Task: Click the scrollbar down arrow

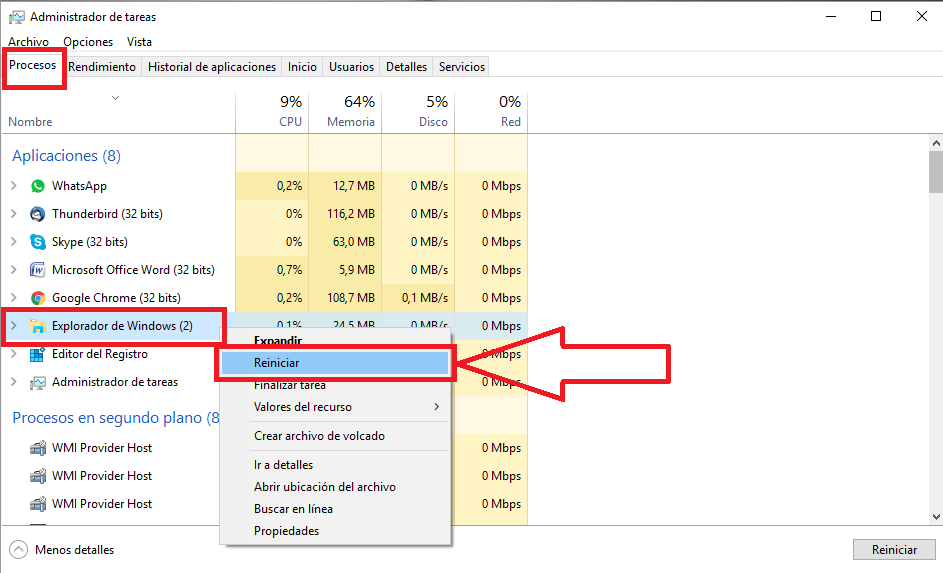Action: pos(936,516)
